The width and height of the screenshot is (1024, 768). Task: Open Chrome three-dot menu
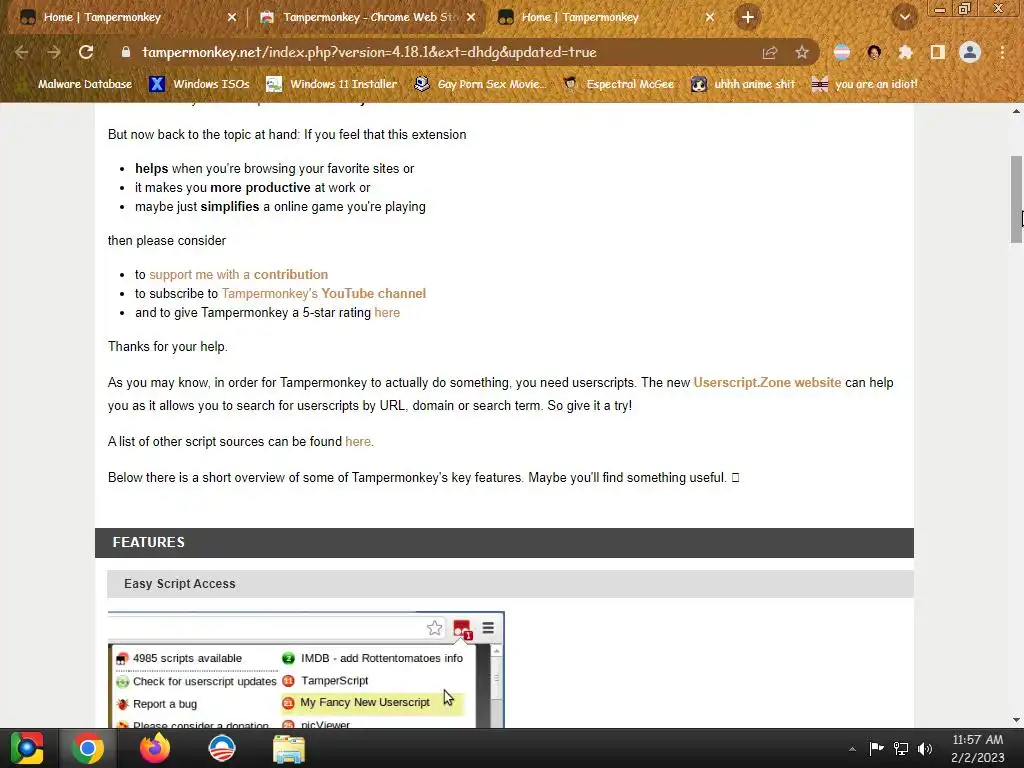pos(1002,52)
